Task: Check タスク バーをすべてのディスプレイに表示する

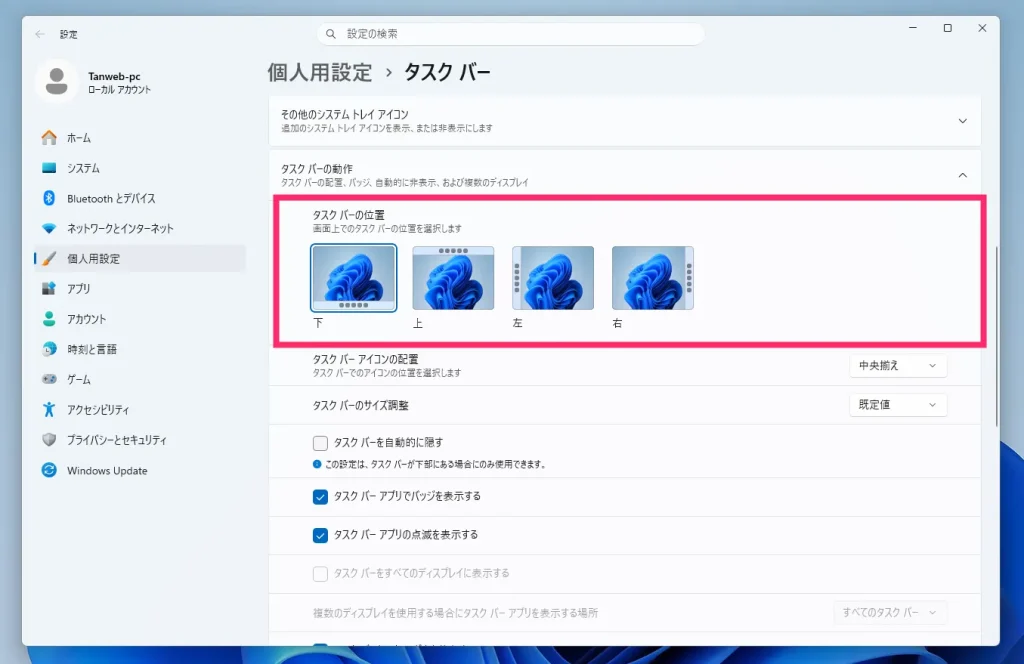Action: coord(320,574)
